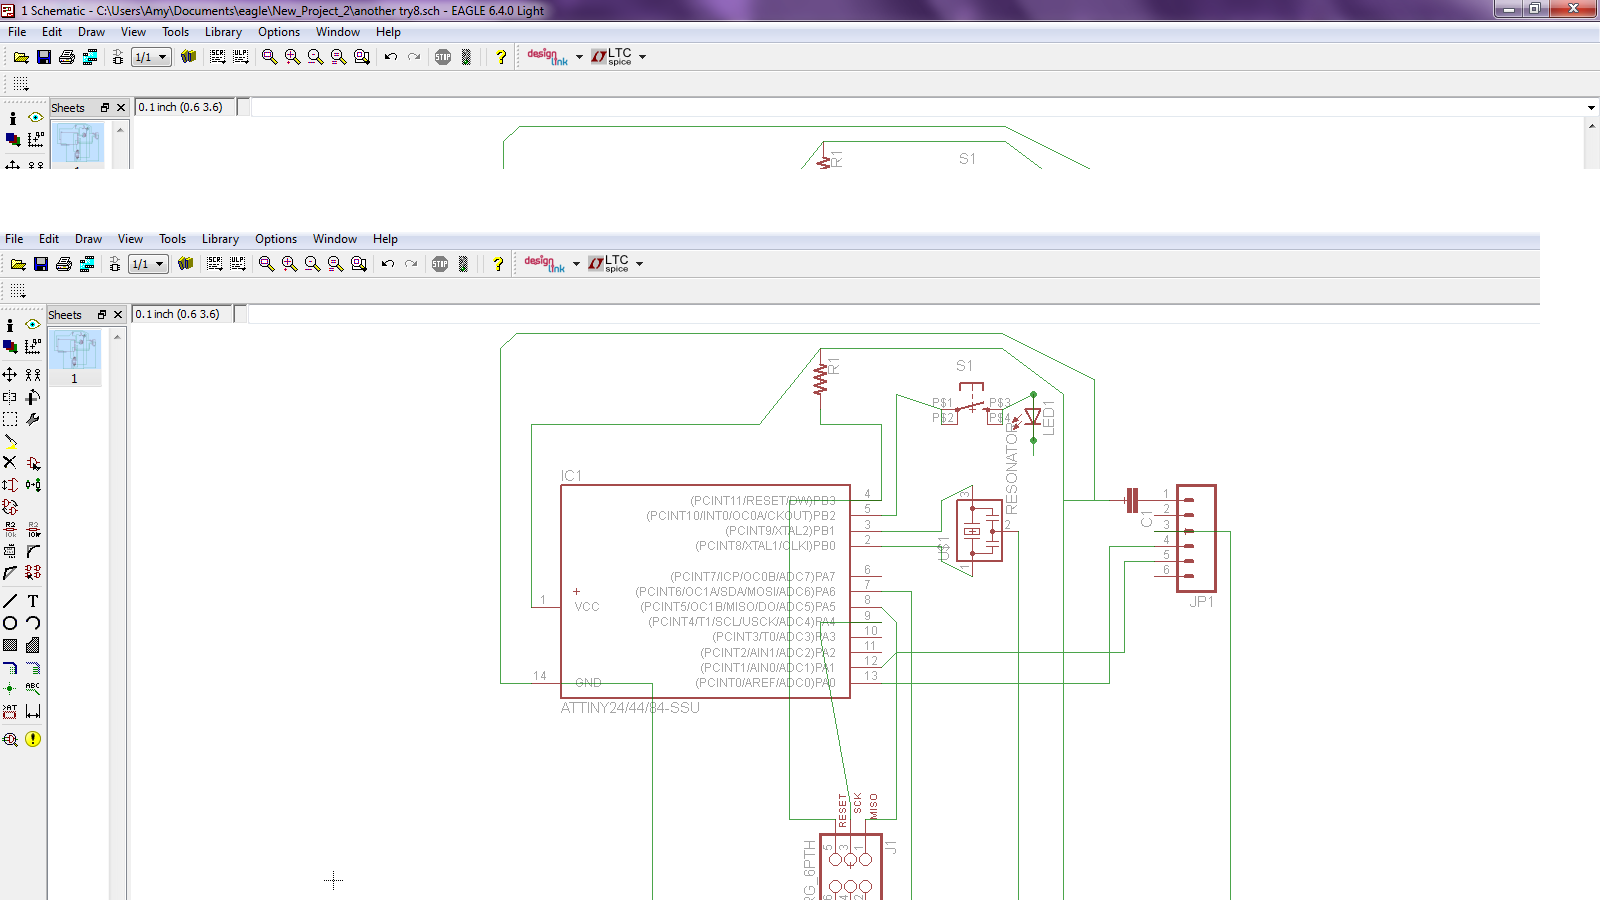Select the Net tool
The width and height of the screenshot is (1600, 900).
33,667
